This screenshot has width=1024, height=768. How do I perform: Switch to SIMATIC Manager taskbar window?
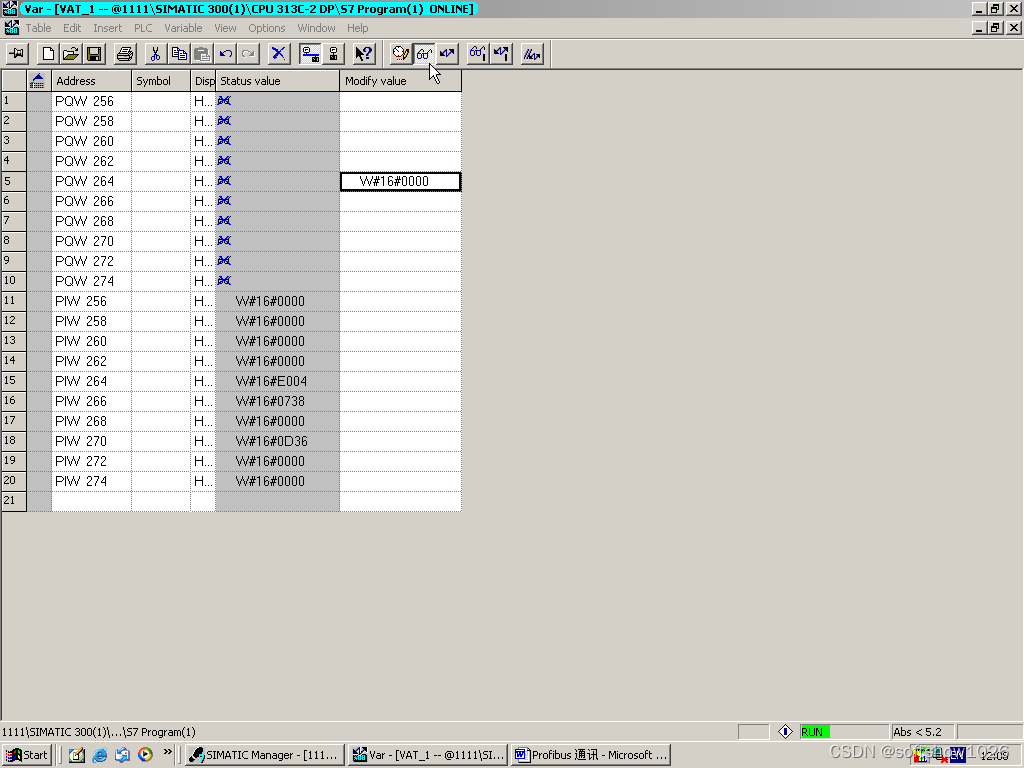(264, 755)
